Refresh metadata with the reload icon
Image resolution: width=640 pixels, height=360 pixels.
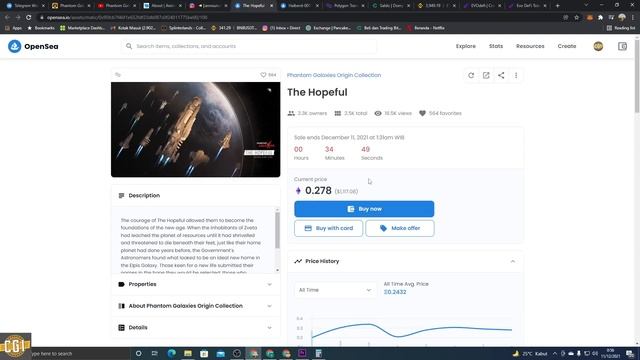pyautogui.click(x=471, y=75)
